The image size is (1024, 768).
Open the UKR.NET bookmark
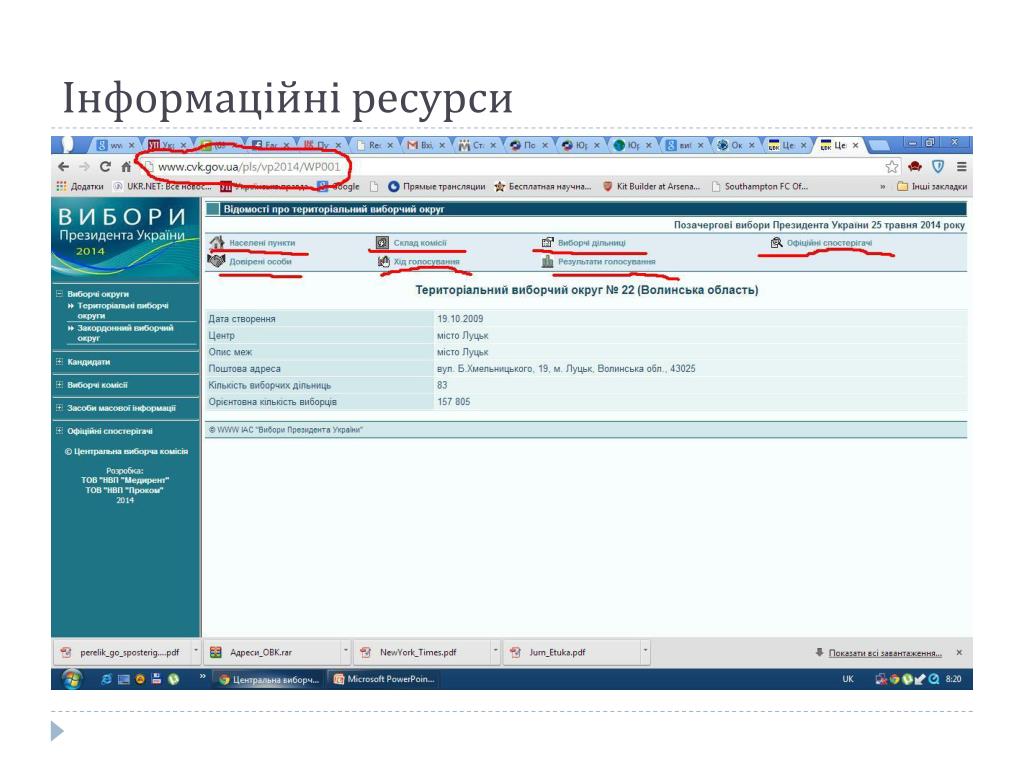click(x=162, y=186)
